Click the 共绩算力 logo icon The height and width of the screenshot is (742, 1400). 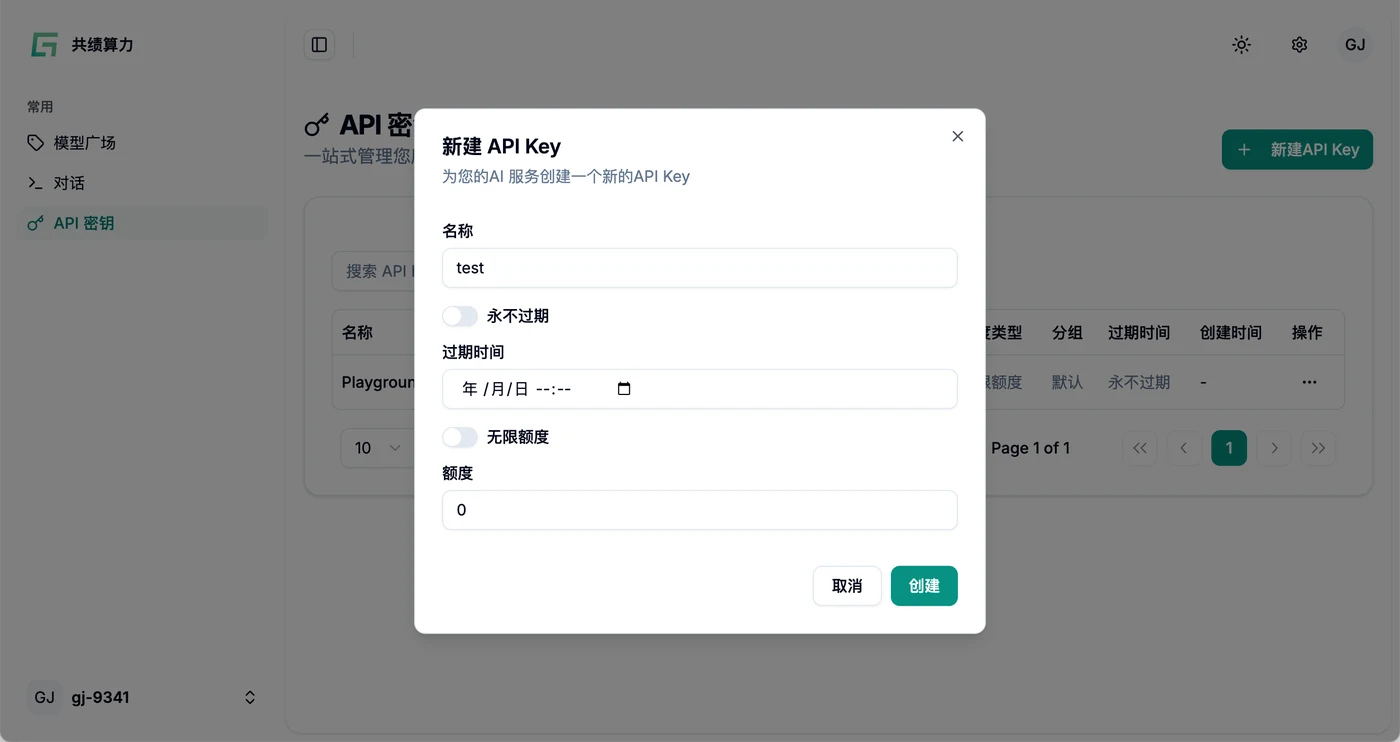(44, 45)
